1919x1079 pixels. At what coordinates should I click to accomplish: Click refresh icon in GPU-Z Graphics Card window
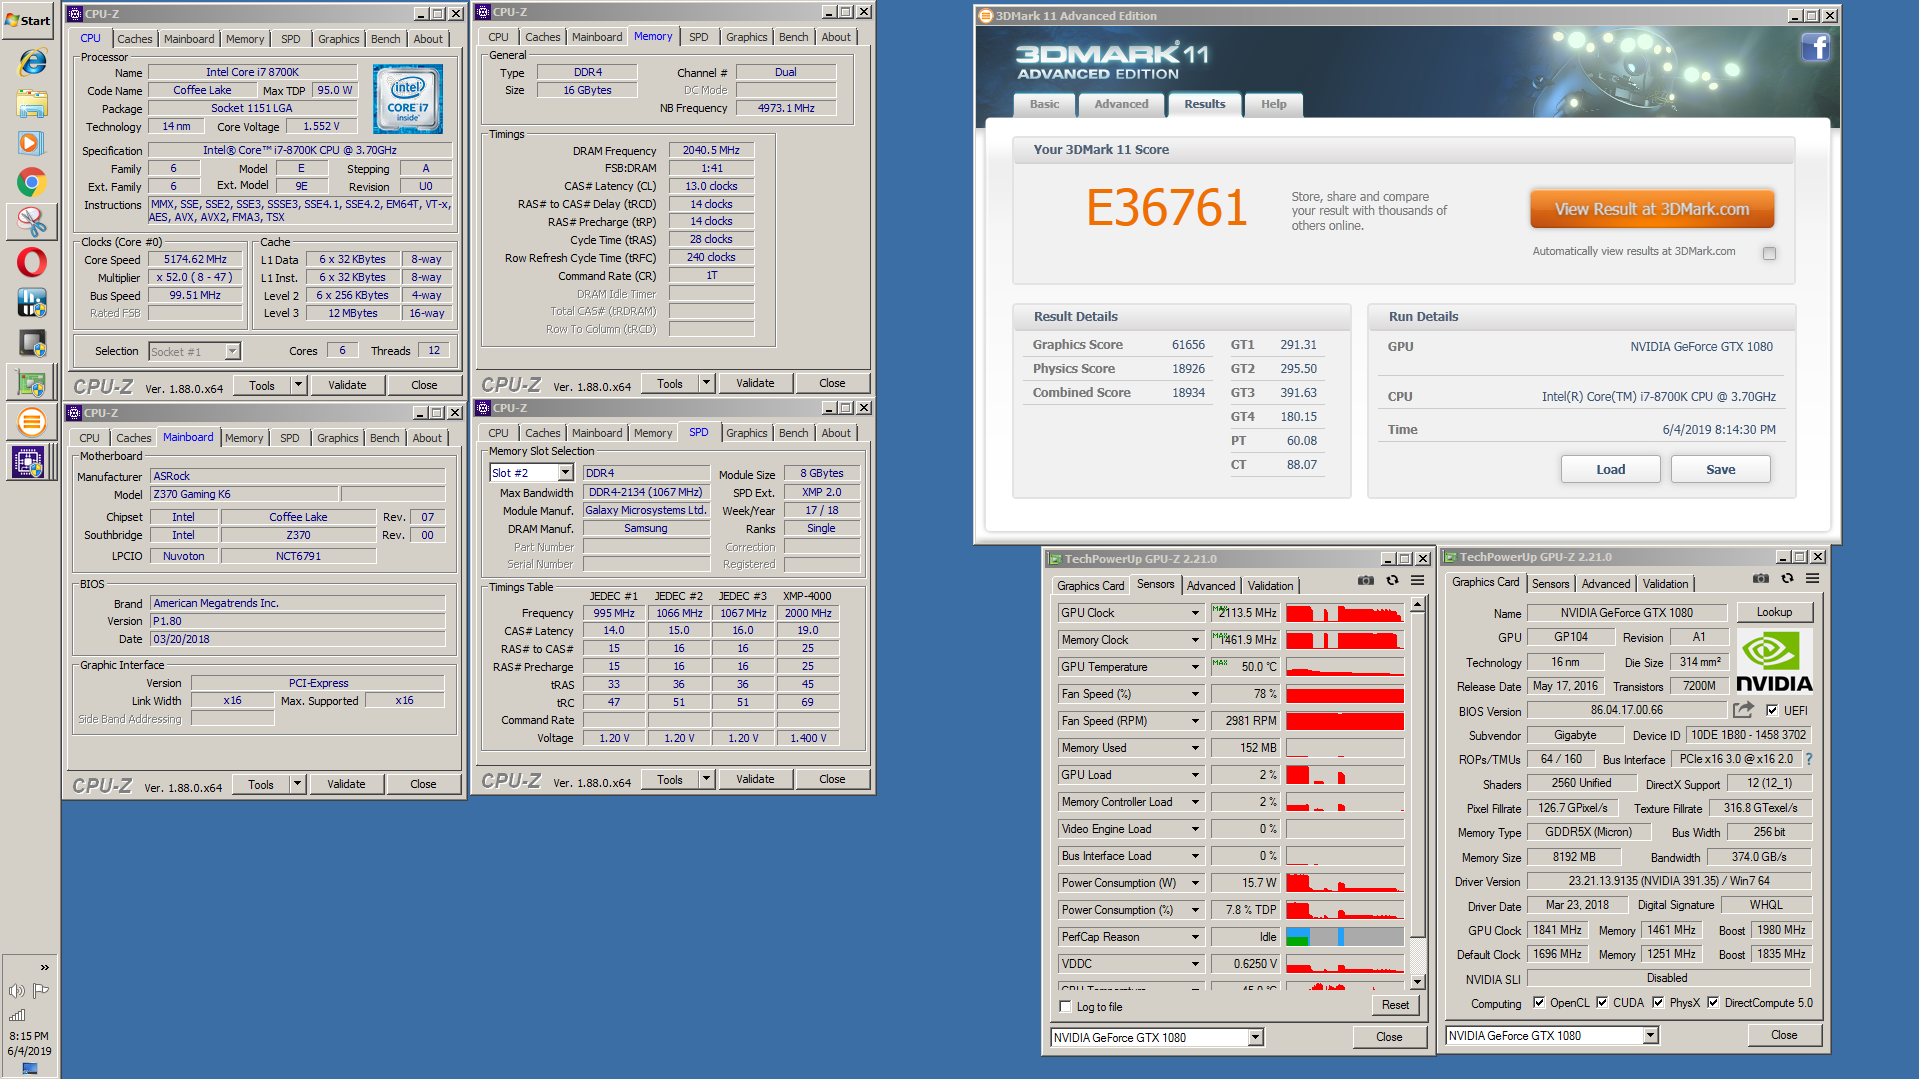click(x=1787, y=578)
